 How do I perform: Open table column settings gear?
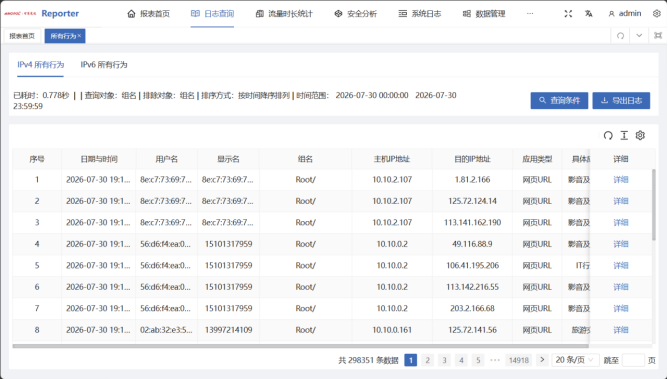(640, 135)
